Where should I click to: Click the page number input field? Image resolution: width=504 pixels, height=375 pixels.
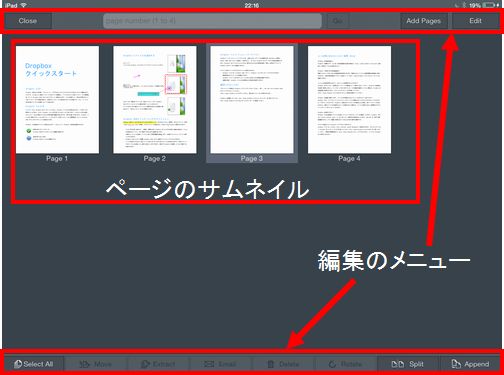tap(212, 21)
